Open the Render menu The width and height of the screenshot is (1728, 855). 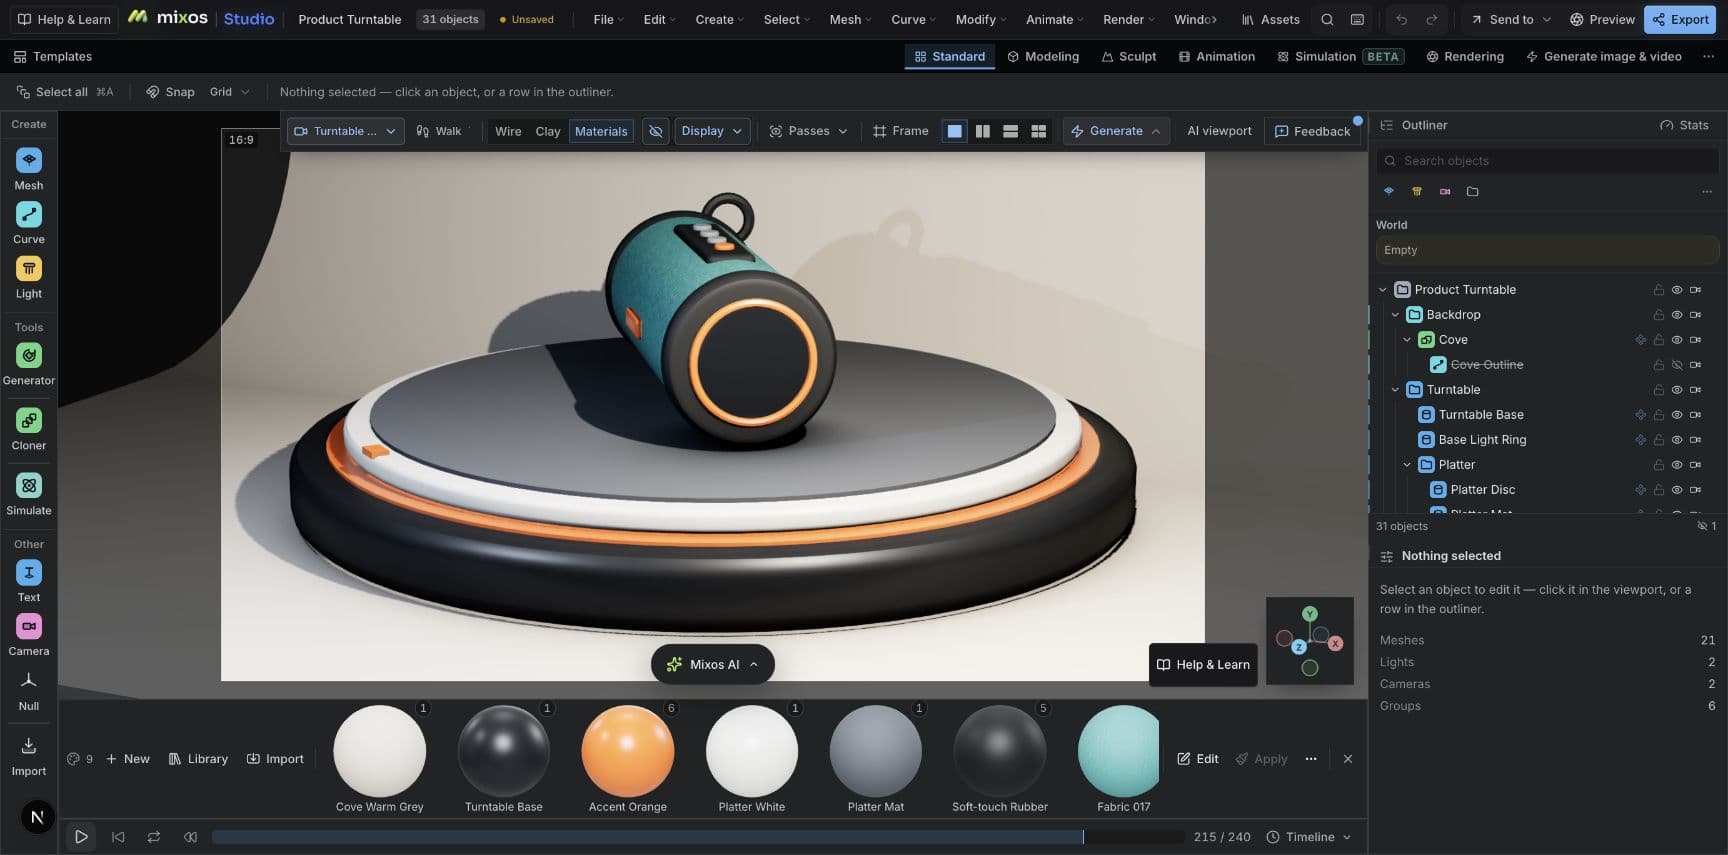click(1129, 19)
